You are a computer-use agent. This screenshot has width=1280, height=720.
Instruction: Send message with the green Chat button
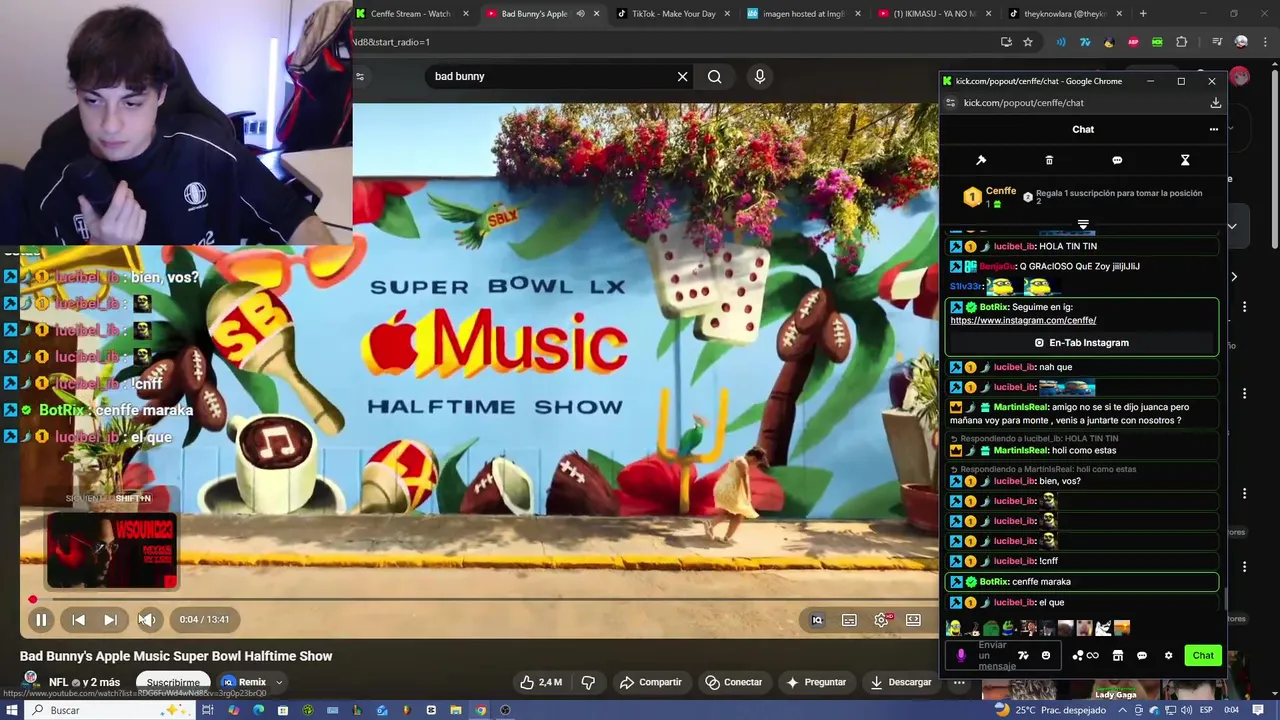tap(1203, 656)
